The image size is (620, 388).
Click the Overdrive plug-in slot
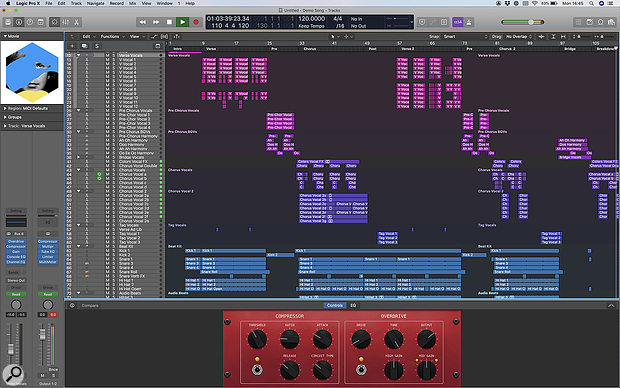16,241
